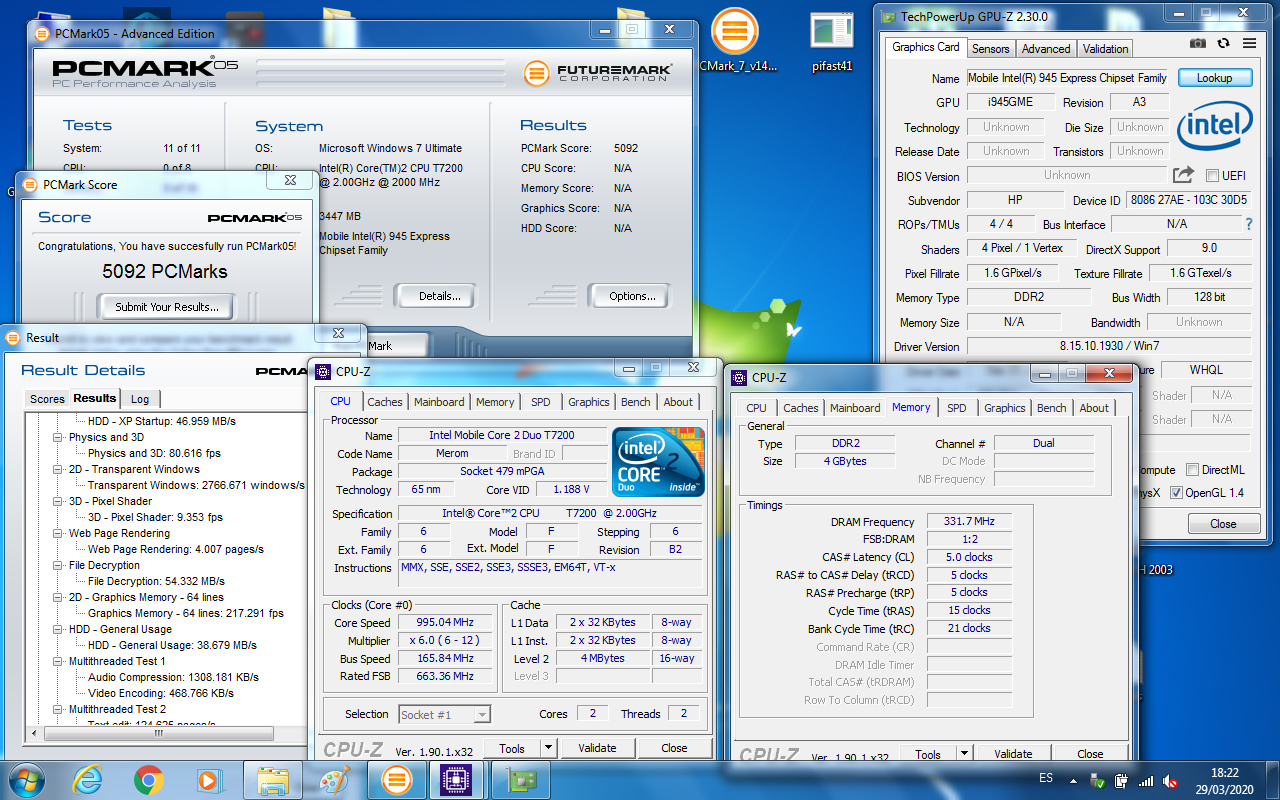Click Close in right CPU-Z window
The height and width of the screenshot is (800, 1280).
tap(1090, 754)
